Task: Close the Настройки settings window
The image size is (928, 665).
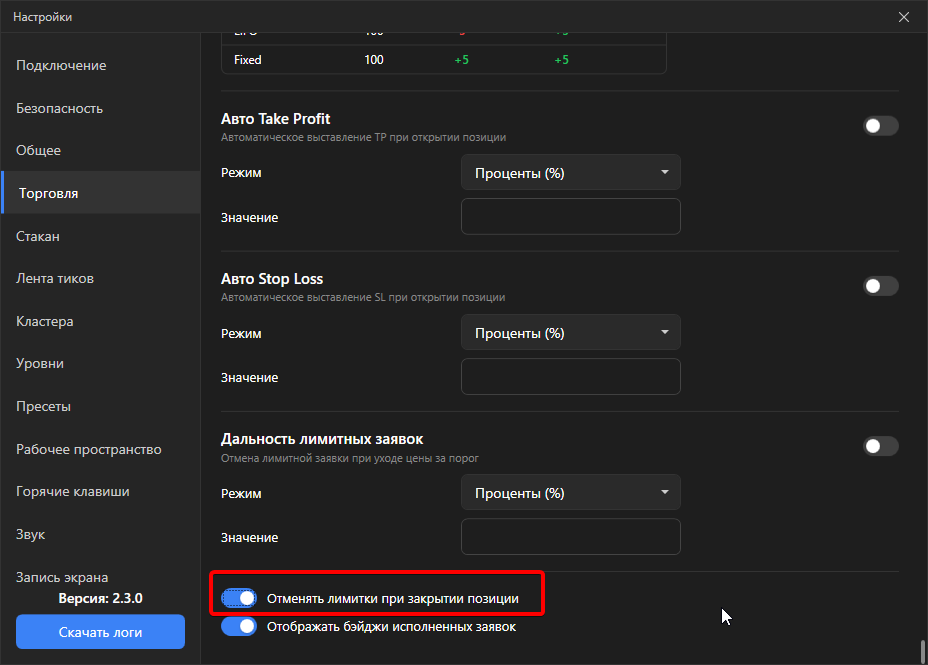Action: pyautogui.click(x=903, y=17)
